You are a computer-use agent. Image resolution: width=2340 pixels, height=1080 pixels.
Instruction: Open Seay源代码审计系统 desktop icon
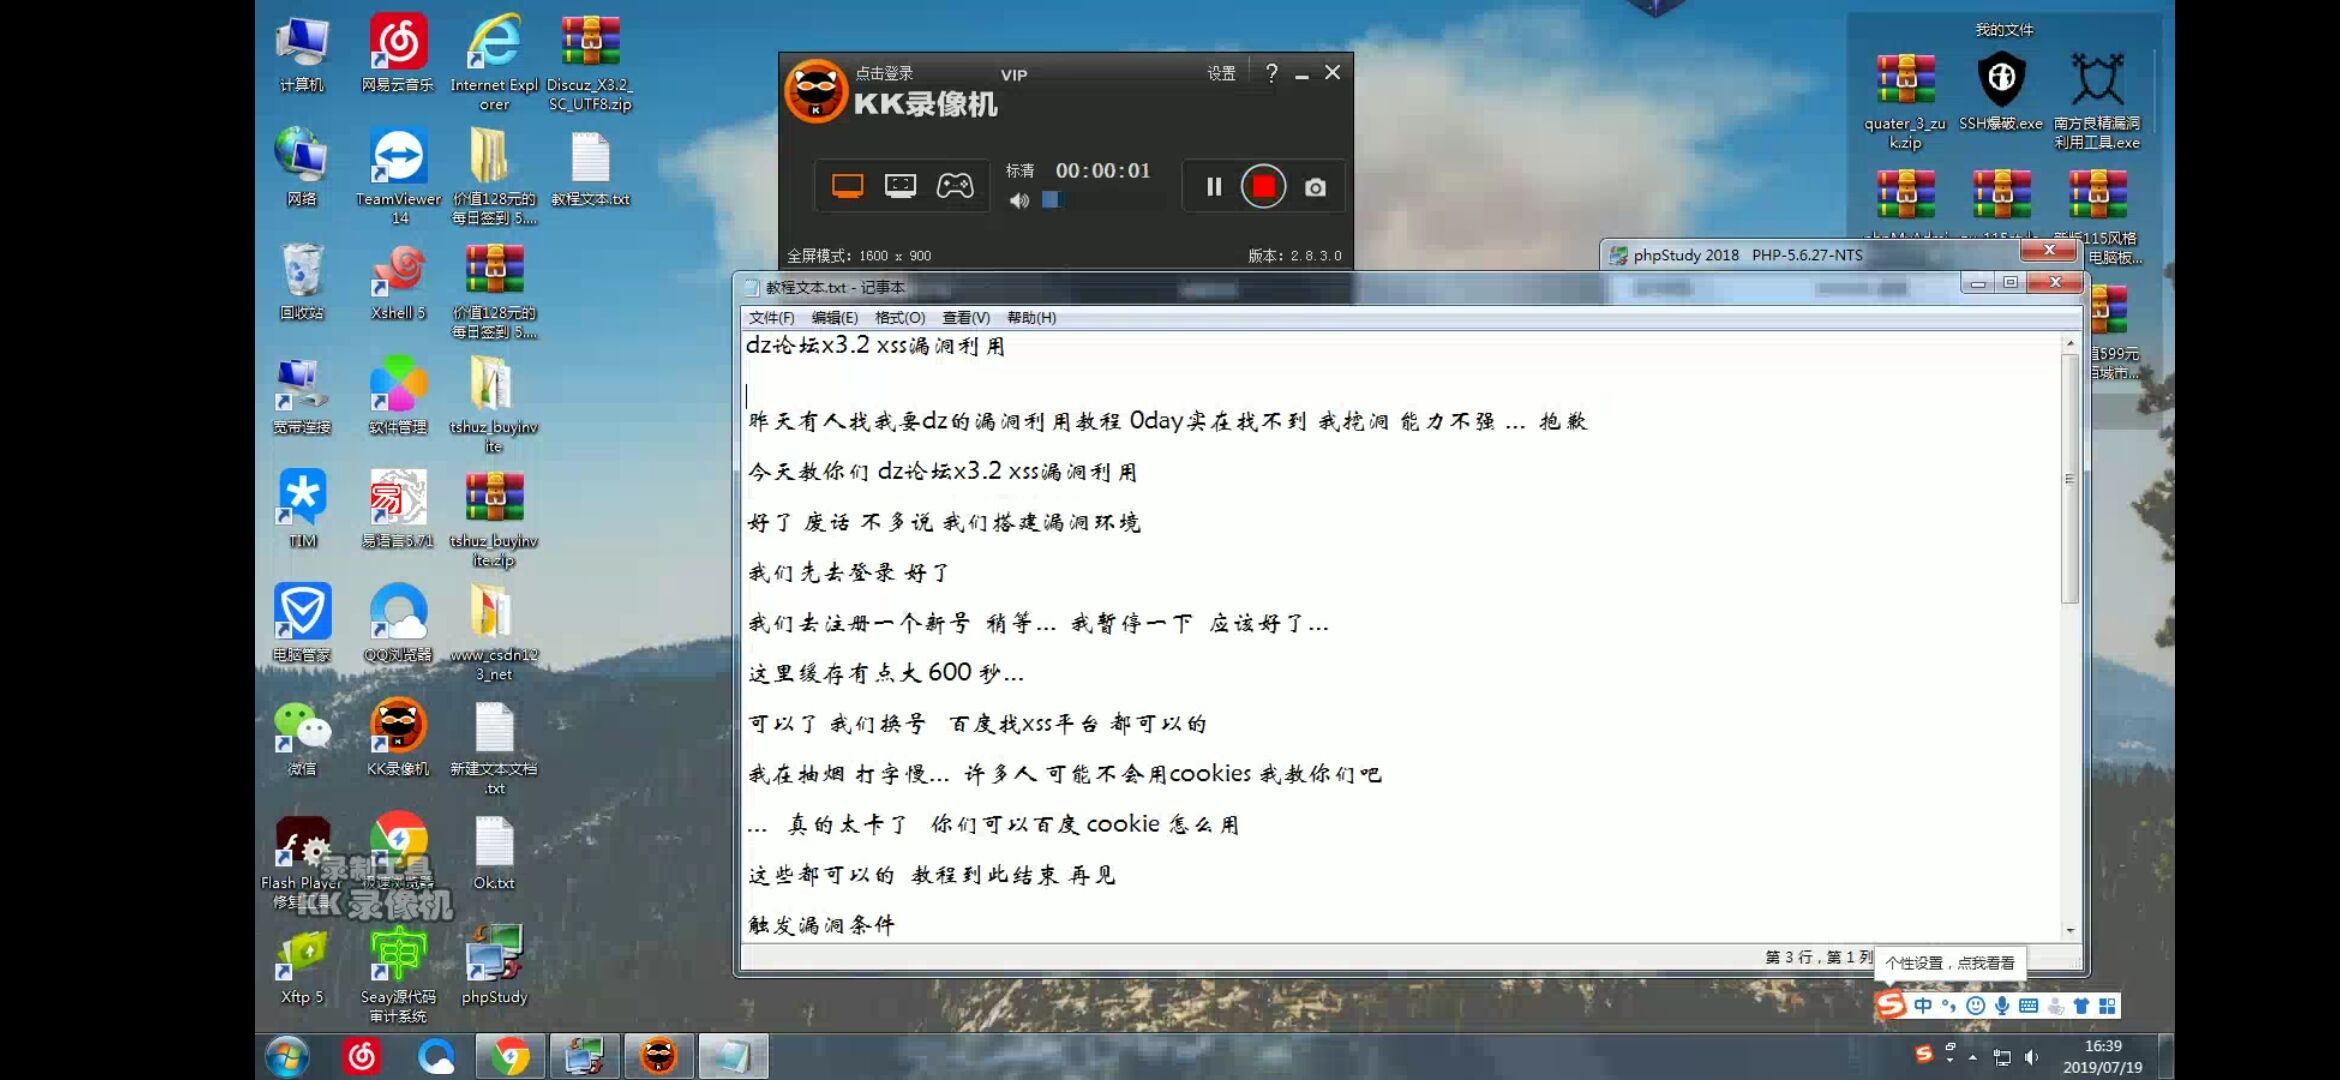(398, 974)
